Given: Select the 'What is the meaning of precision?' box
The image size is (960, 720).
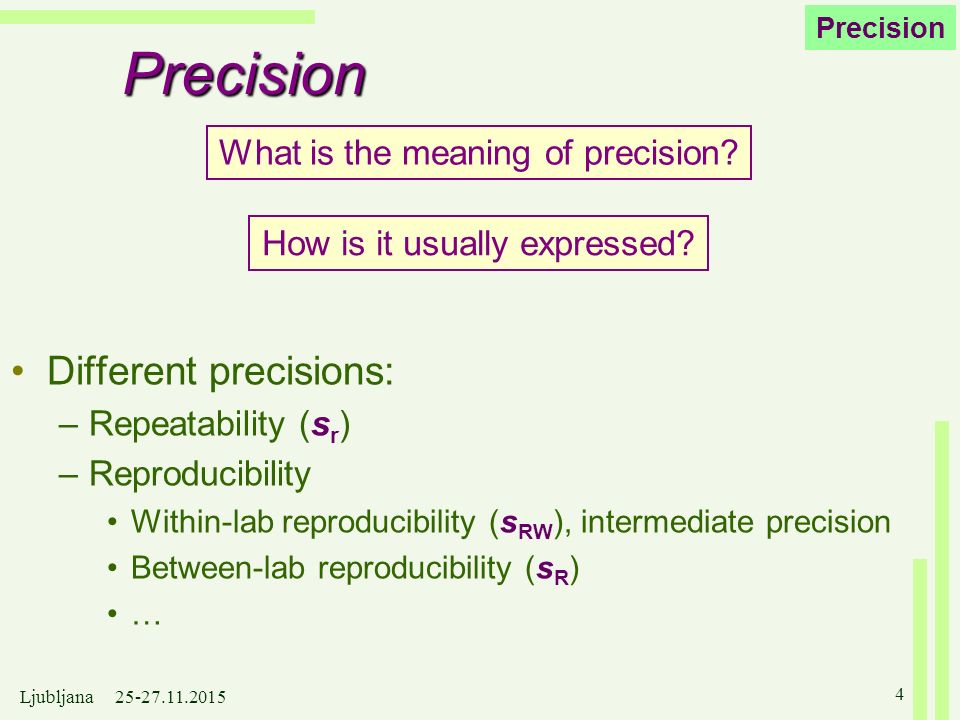Looking at the screenshot, I should point(478,152).
